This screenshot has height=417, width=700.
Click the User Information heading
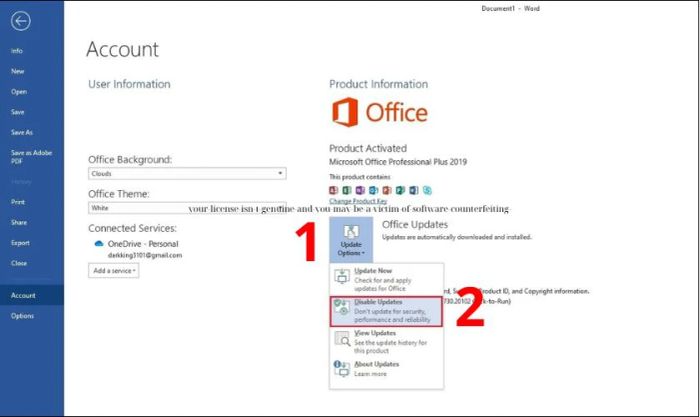pyautogui.click(x=129, y=84)
